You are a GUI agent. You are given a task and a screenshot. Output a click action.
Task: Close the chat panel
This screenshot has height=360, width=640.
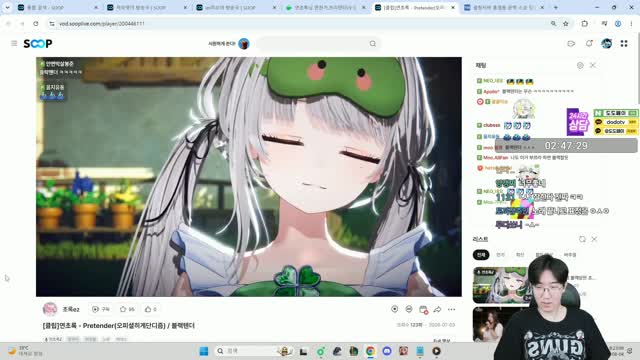593,65
